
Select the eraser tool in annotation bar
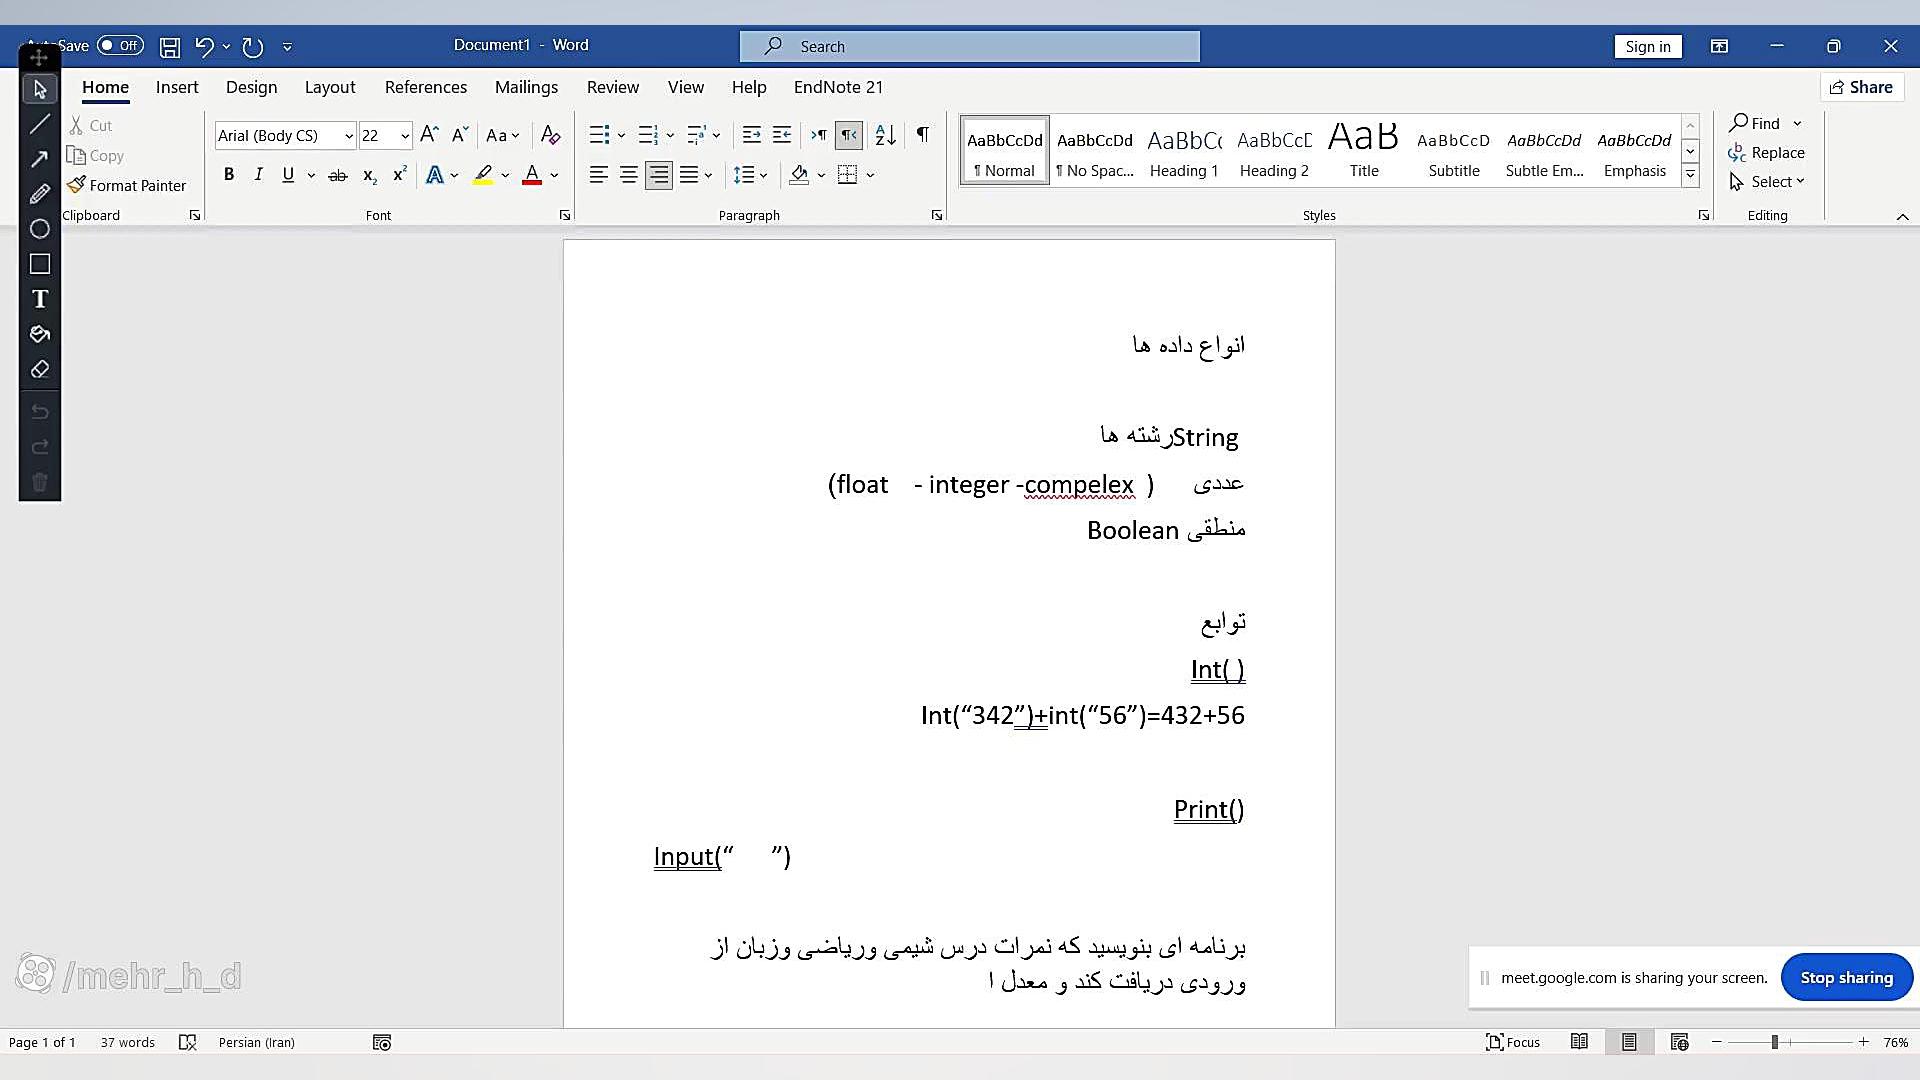pyautogui.click(x=40, y=369)
